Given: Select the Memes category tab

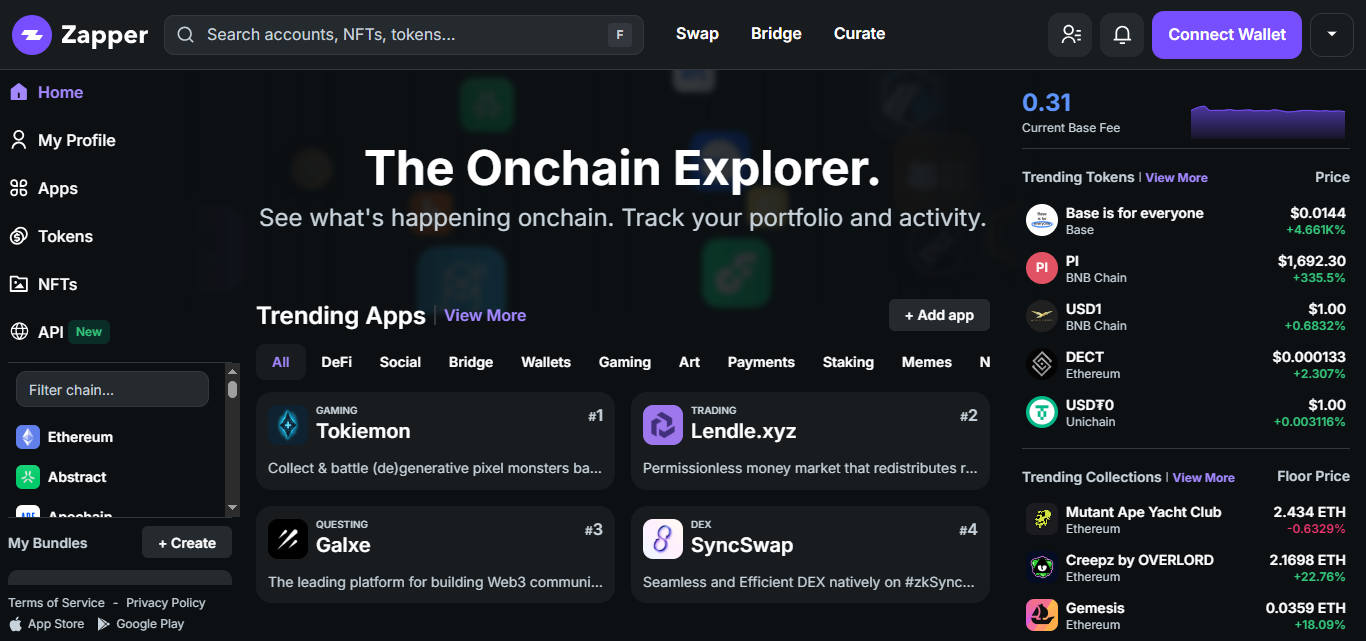Looking at the screenshot, I should [927, 362].
